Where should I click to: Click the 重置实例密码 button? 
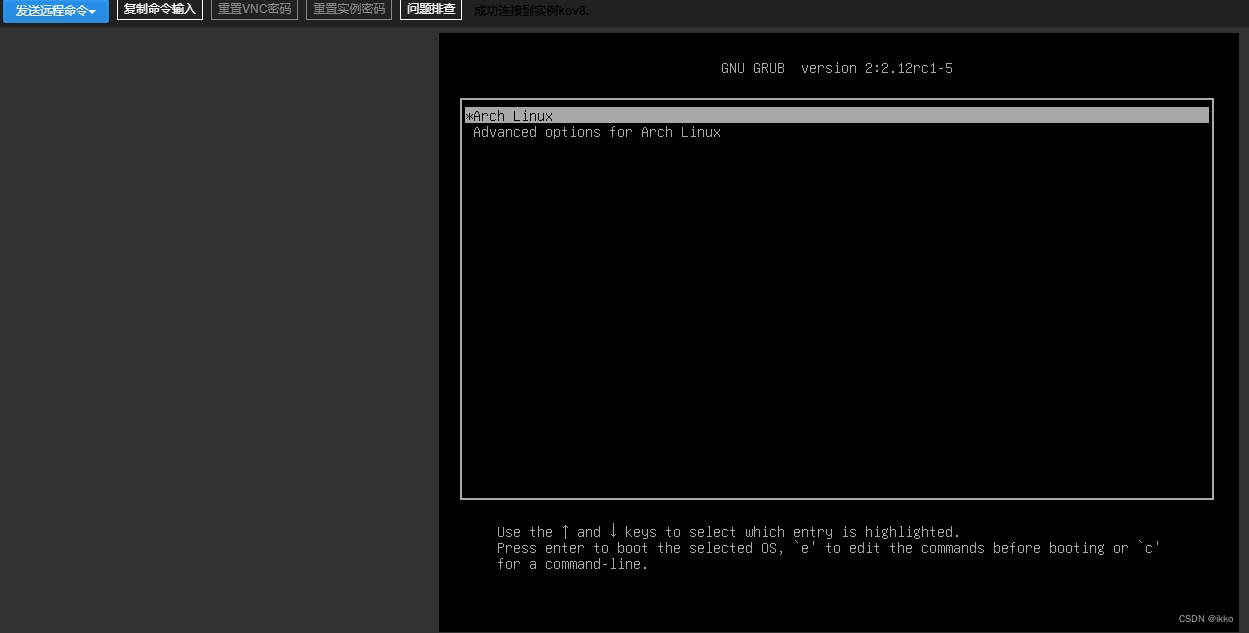click(x=348, y=9)
